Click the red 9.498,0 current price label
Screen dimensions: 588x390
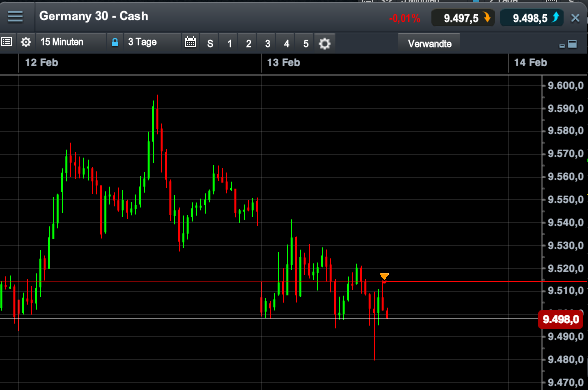[561, 320]
